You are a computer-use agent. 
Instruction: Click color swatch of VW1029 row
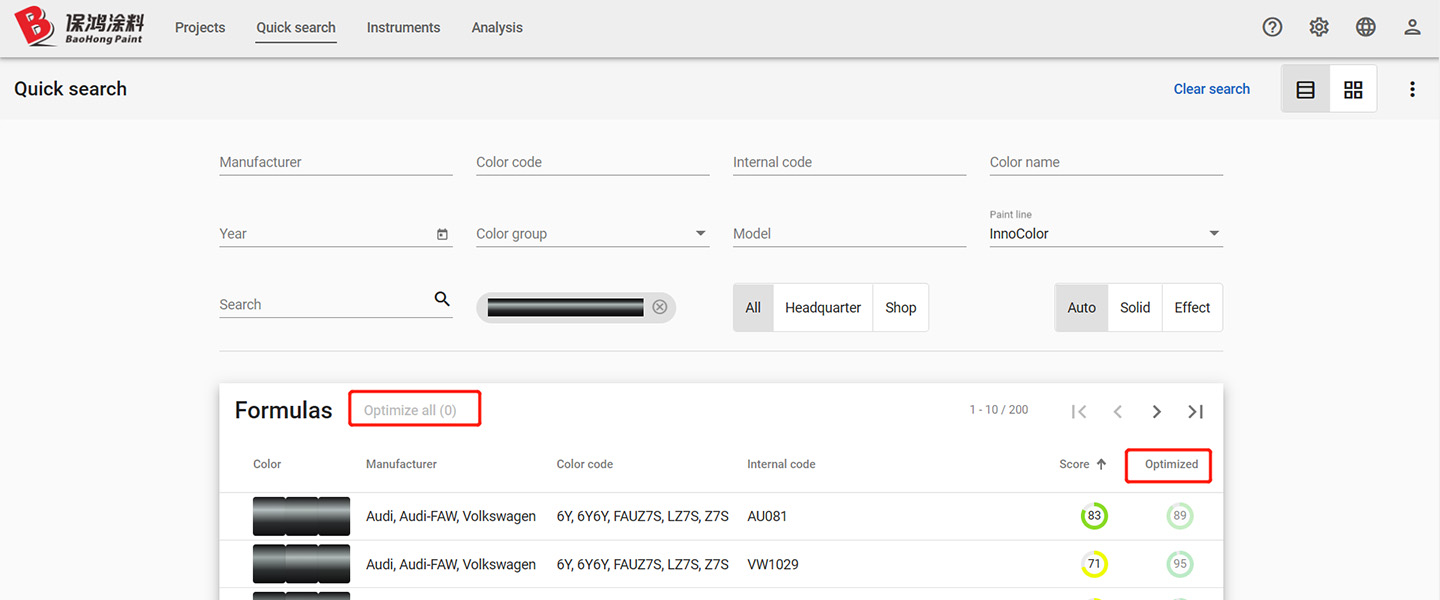[301, 564]
